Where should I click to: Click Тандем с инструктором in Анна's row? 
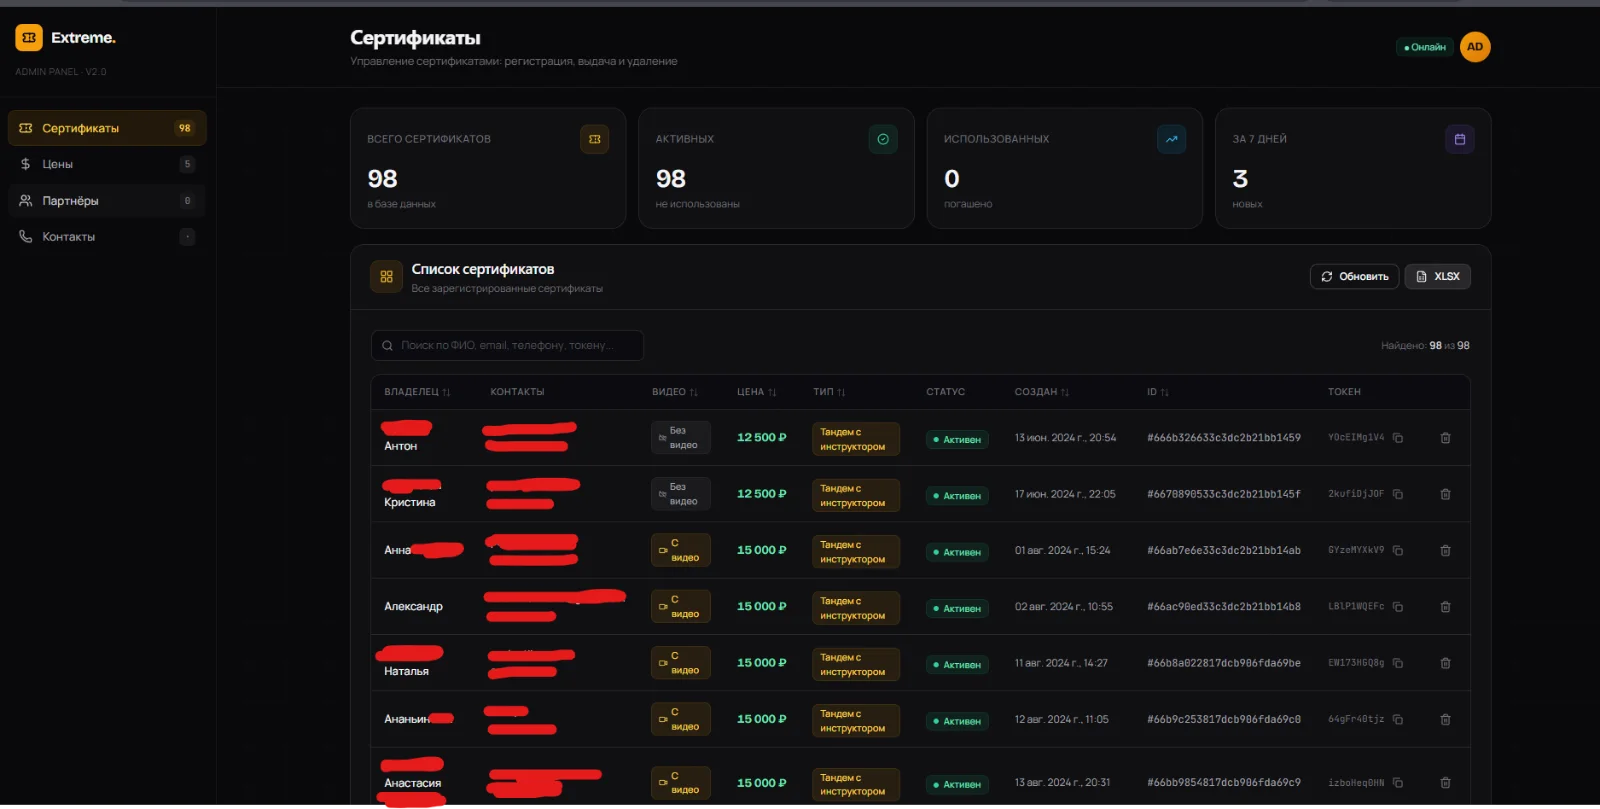click(856, 552)
